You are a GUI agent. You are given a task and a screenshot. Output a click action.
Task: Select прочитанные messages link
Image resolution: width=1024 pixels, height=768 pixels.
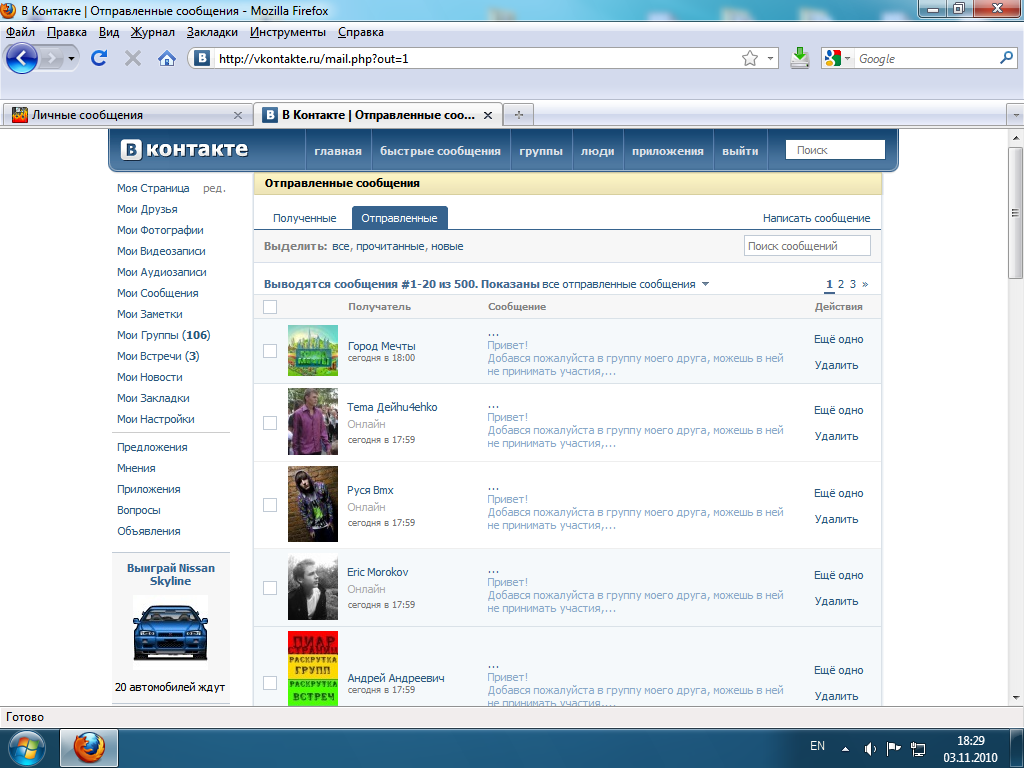coord(390,246)
